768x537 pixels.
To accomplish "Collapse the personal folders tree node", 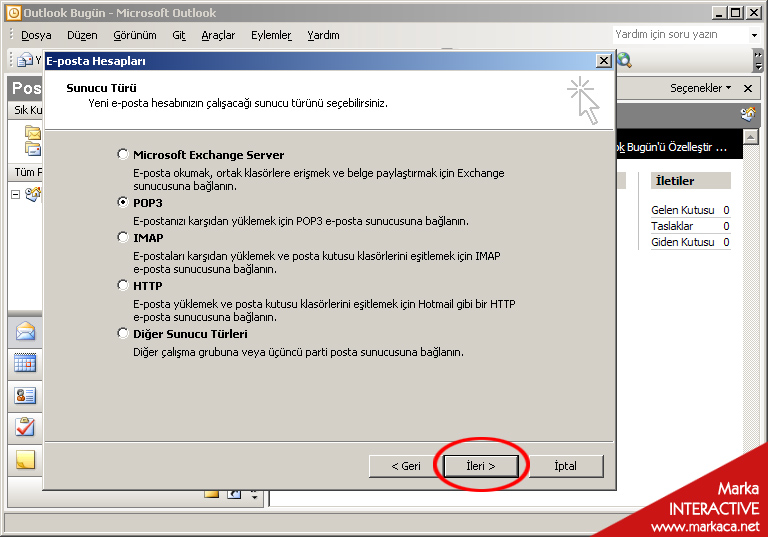I will point(16,195).
